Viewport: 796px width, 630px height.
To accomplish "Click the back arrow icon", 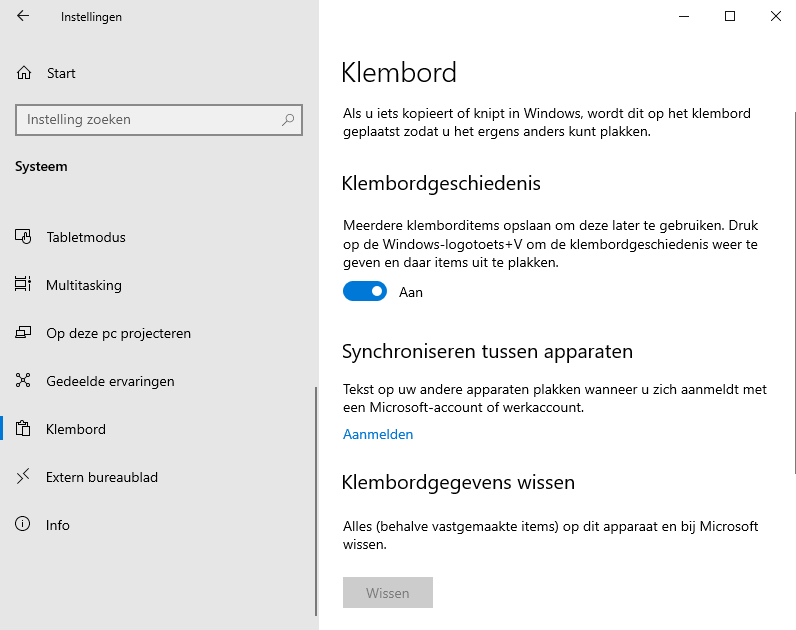I will 23,17.
